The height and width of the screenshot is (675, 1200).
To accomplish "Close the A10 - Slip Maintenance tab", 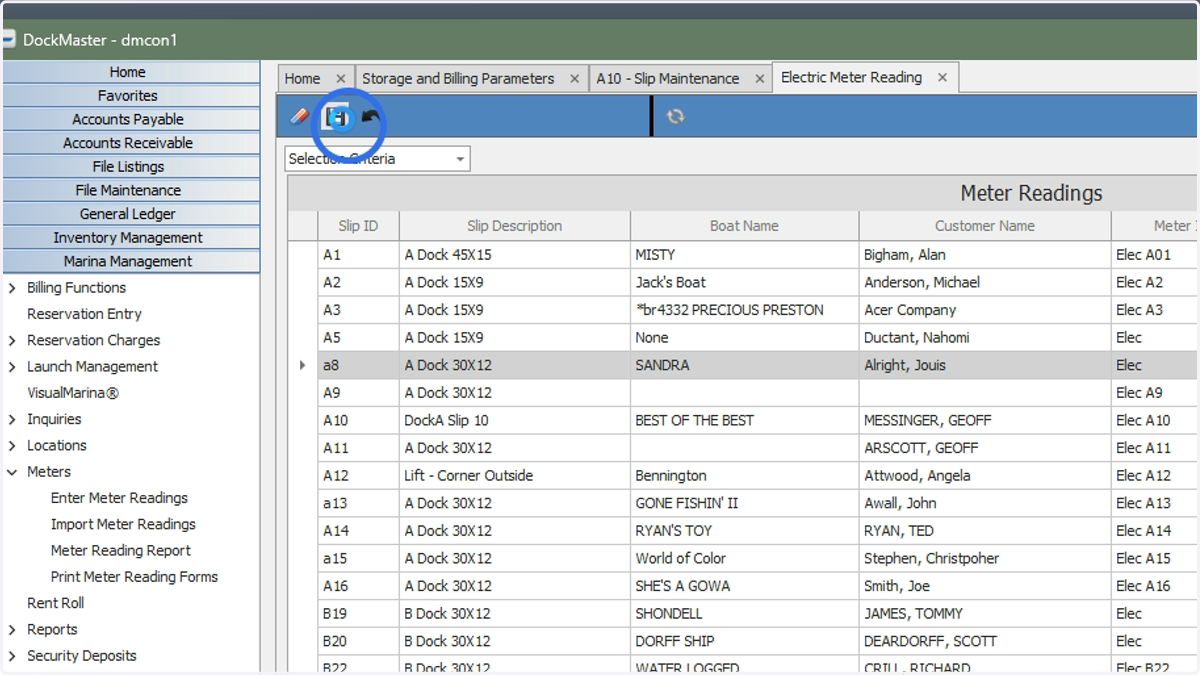I will [x=760, y=79].
